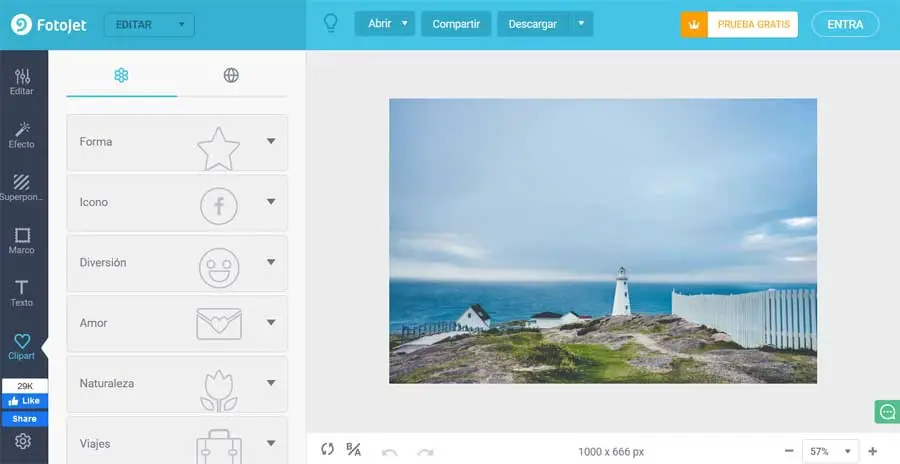This screenshot has width=900, height=464.
Task: Open the green chat support icon
Action: coord(887,412)
